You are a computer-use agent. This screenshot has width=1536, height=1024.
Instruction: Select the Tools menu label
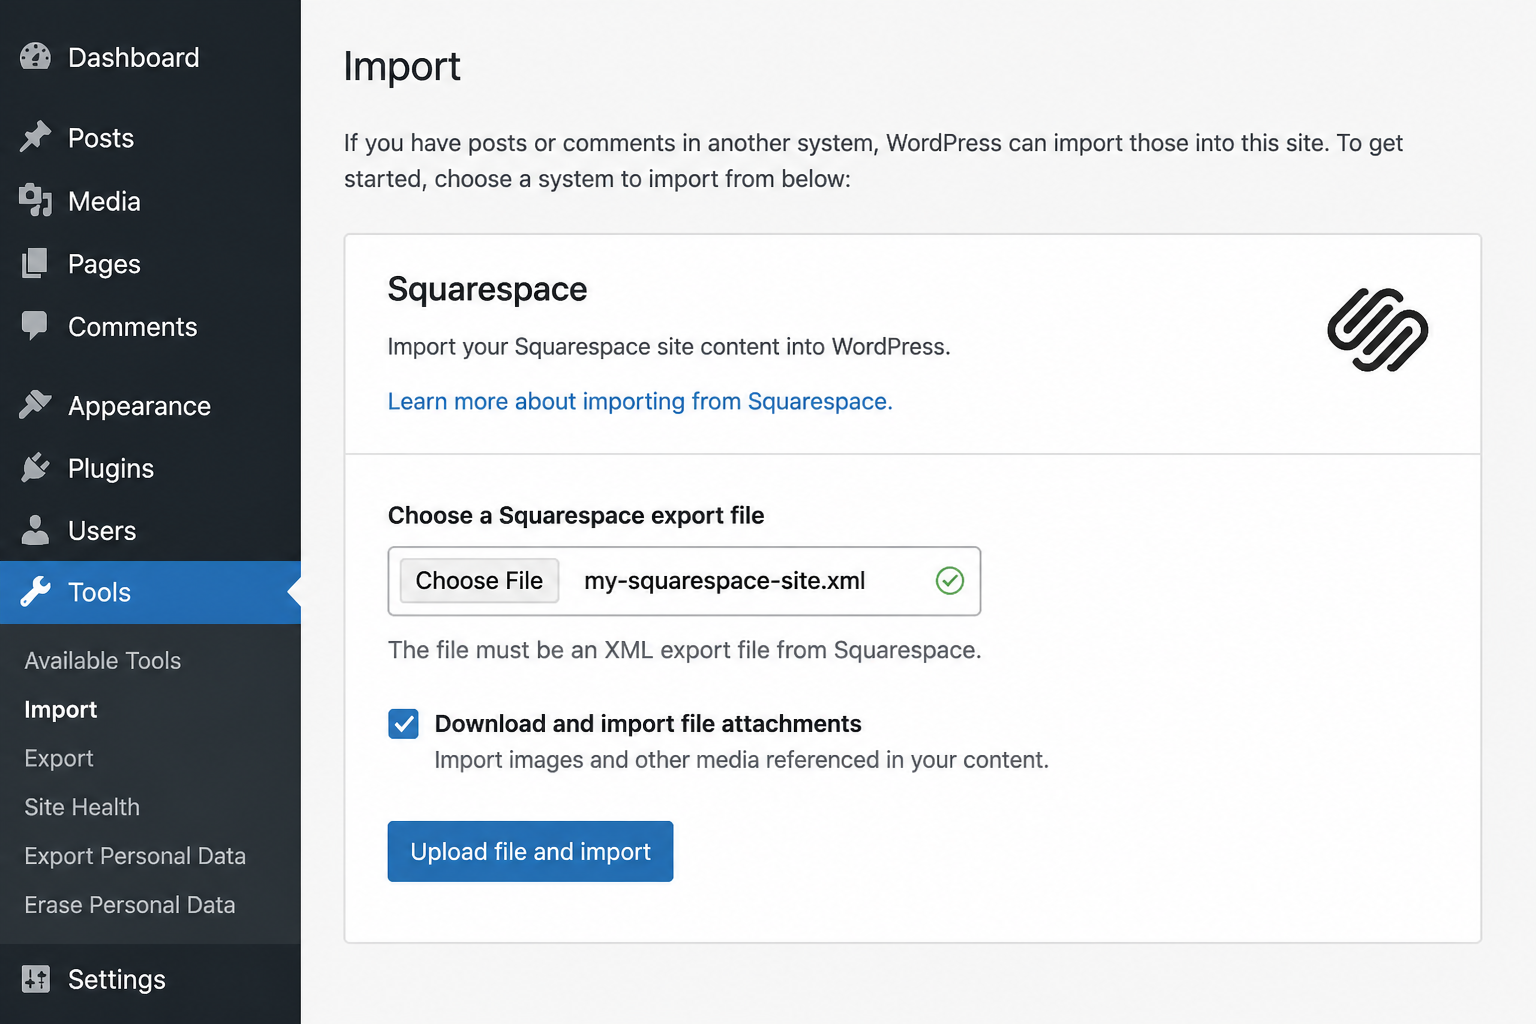pos(99,592)
